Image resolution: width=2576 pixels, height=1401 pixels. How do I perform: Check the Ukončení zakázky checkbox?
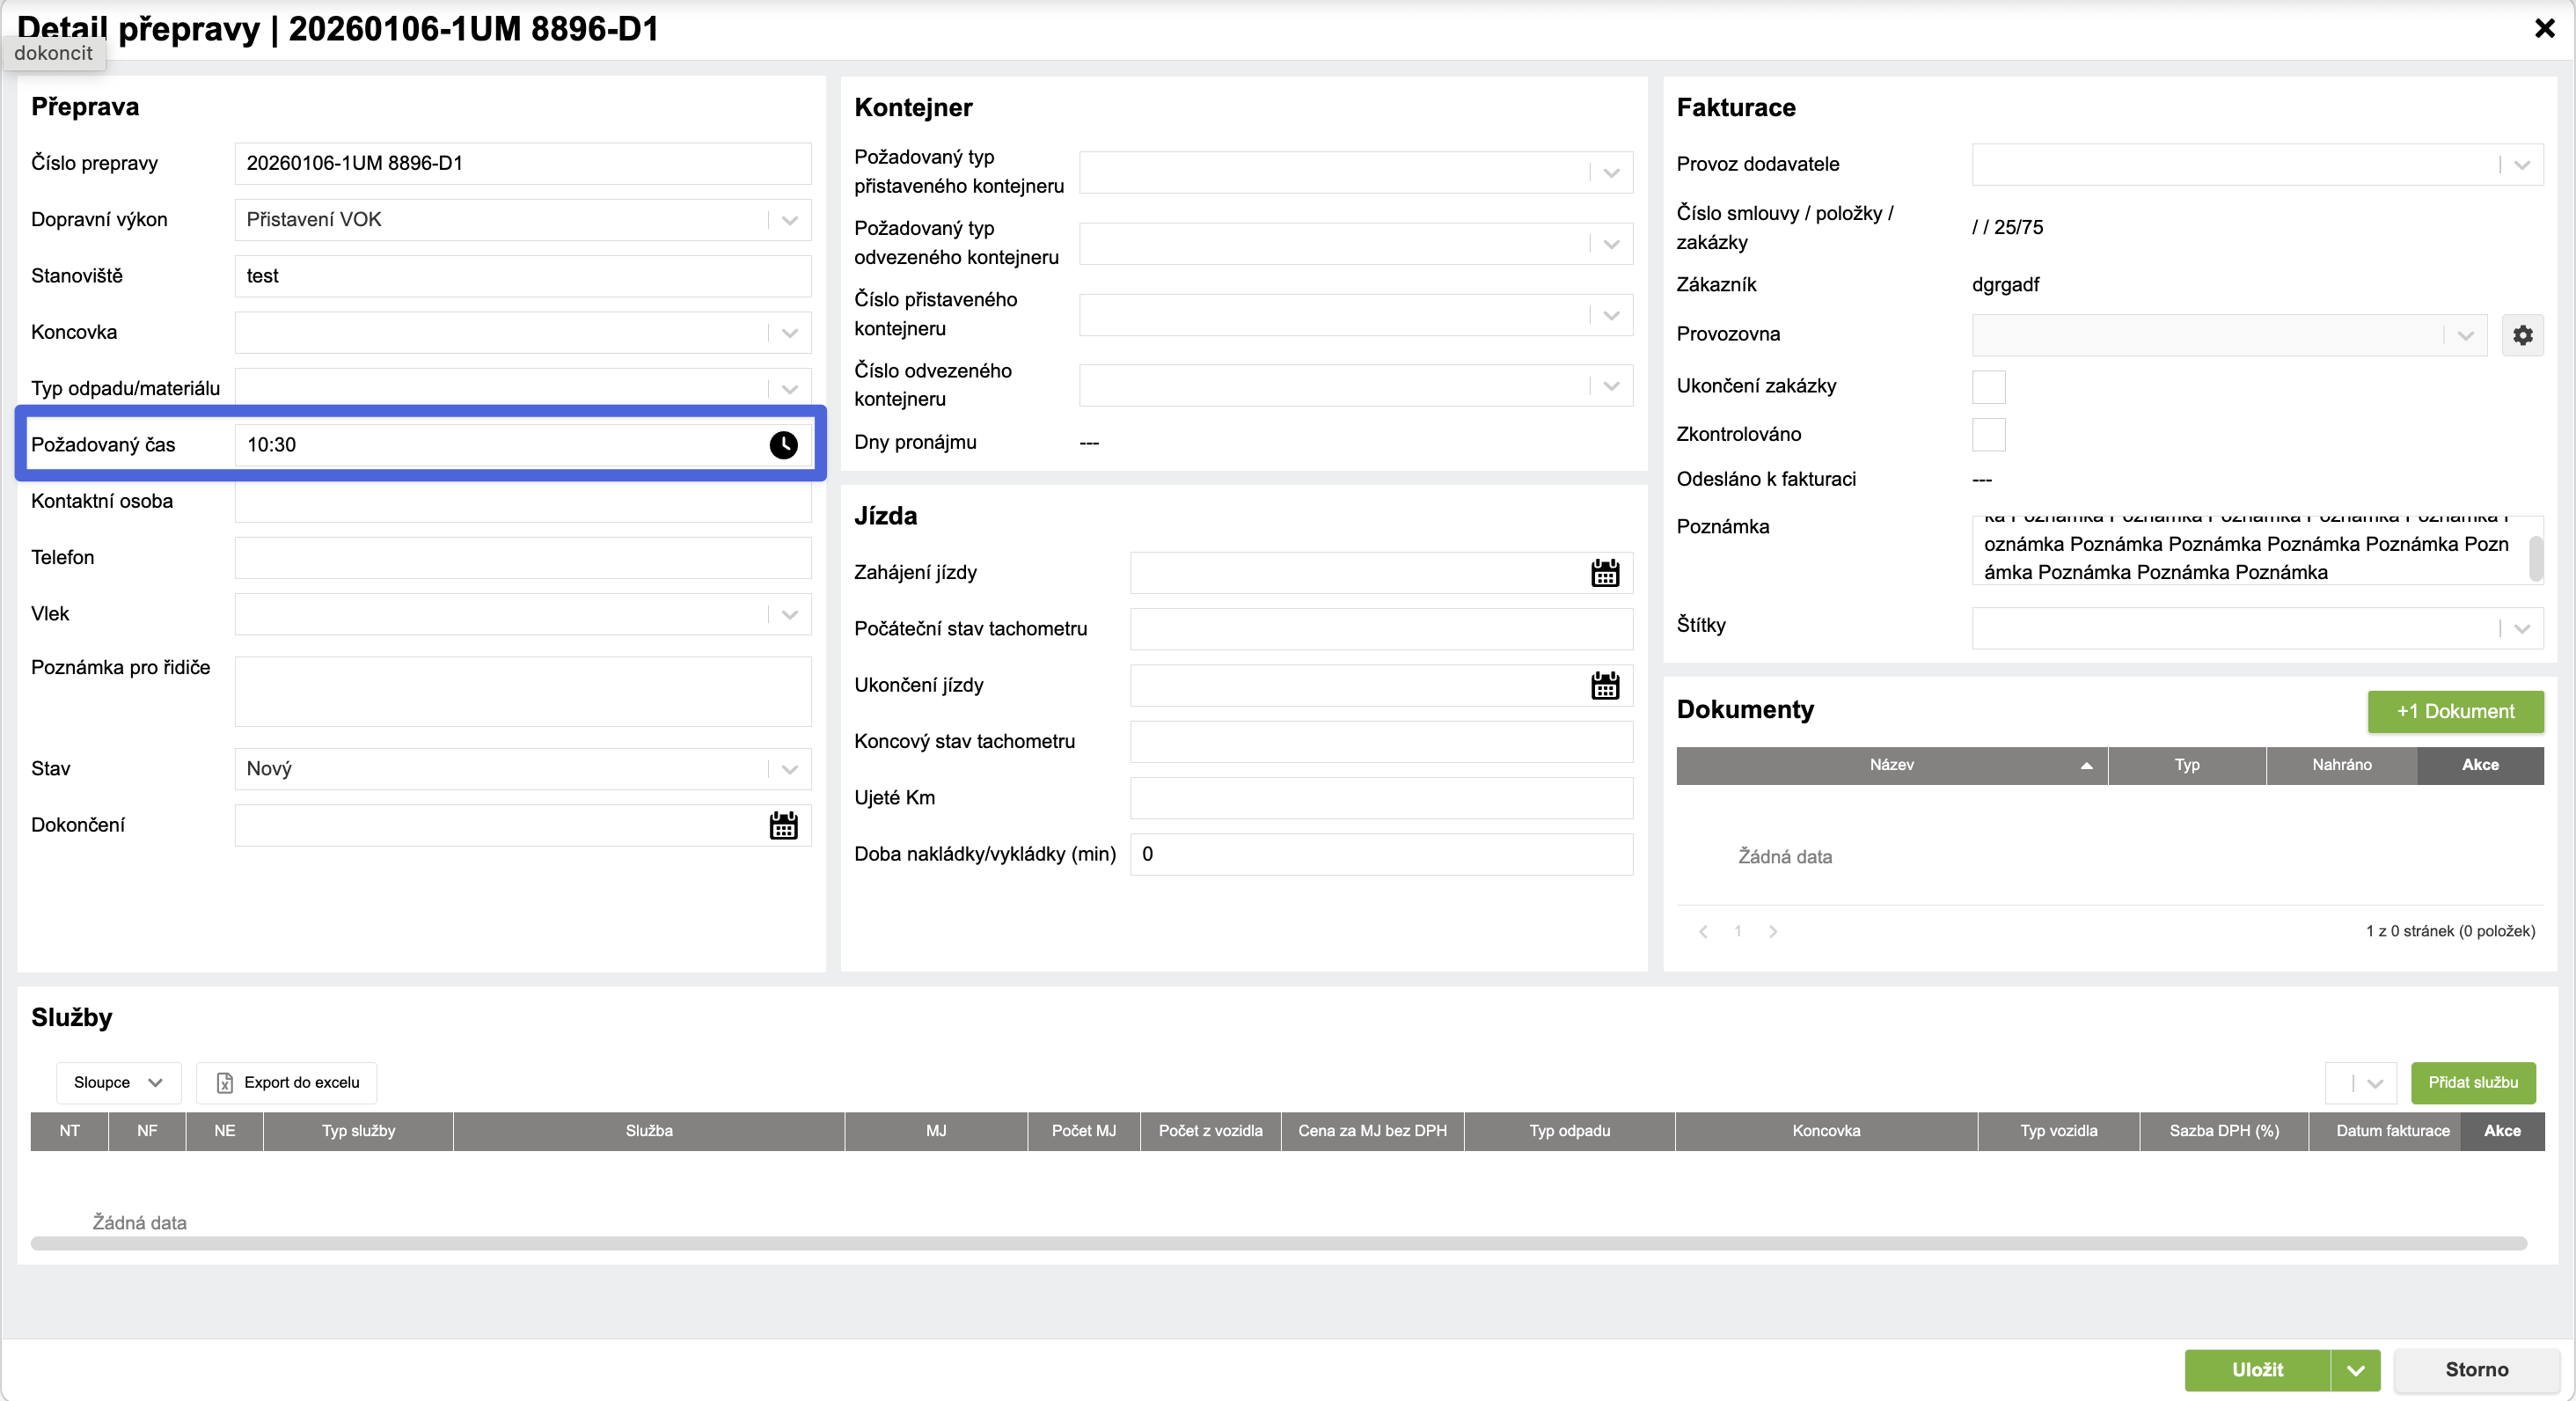coord(1988,387)
